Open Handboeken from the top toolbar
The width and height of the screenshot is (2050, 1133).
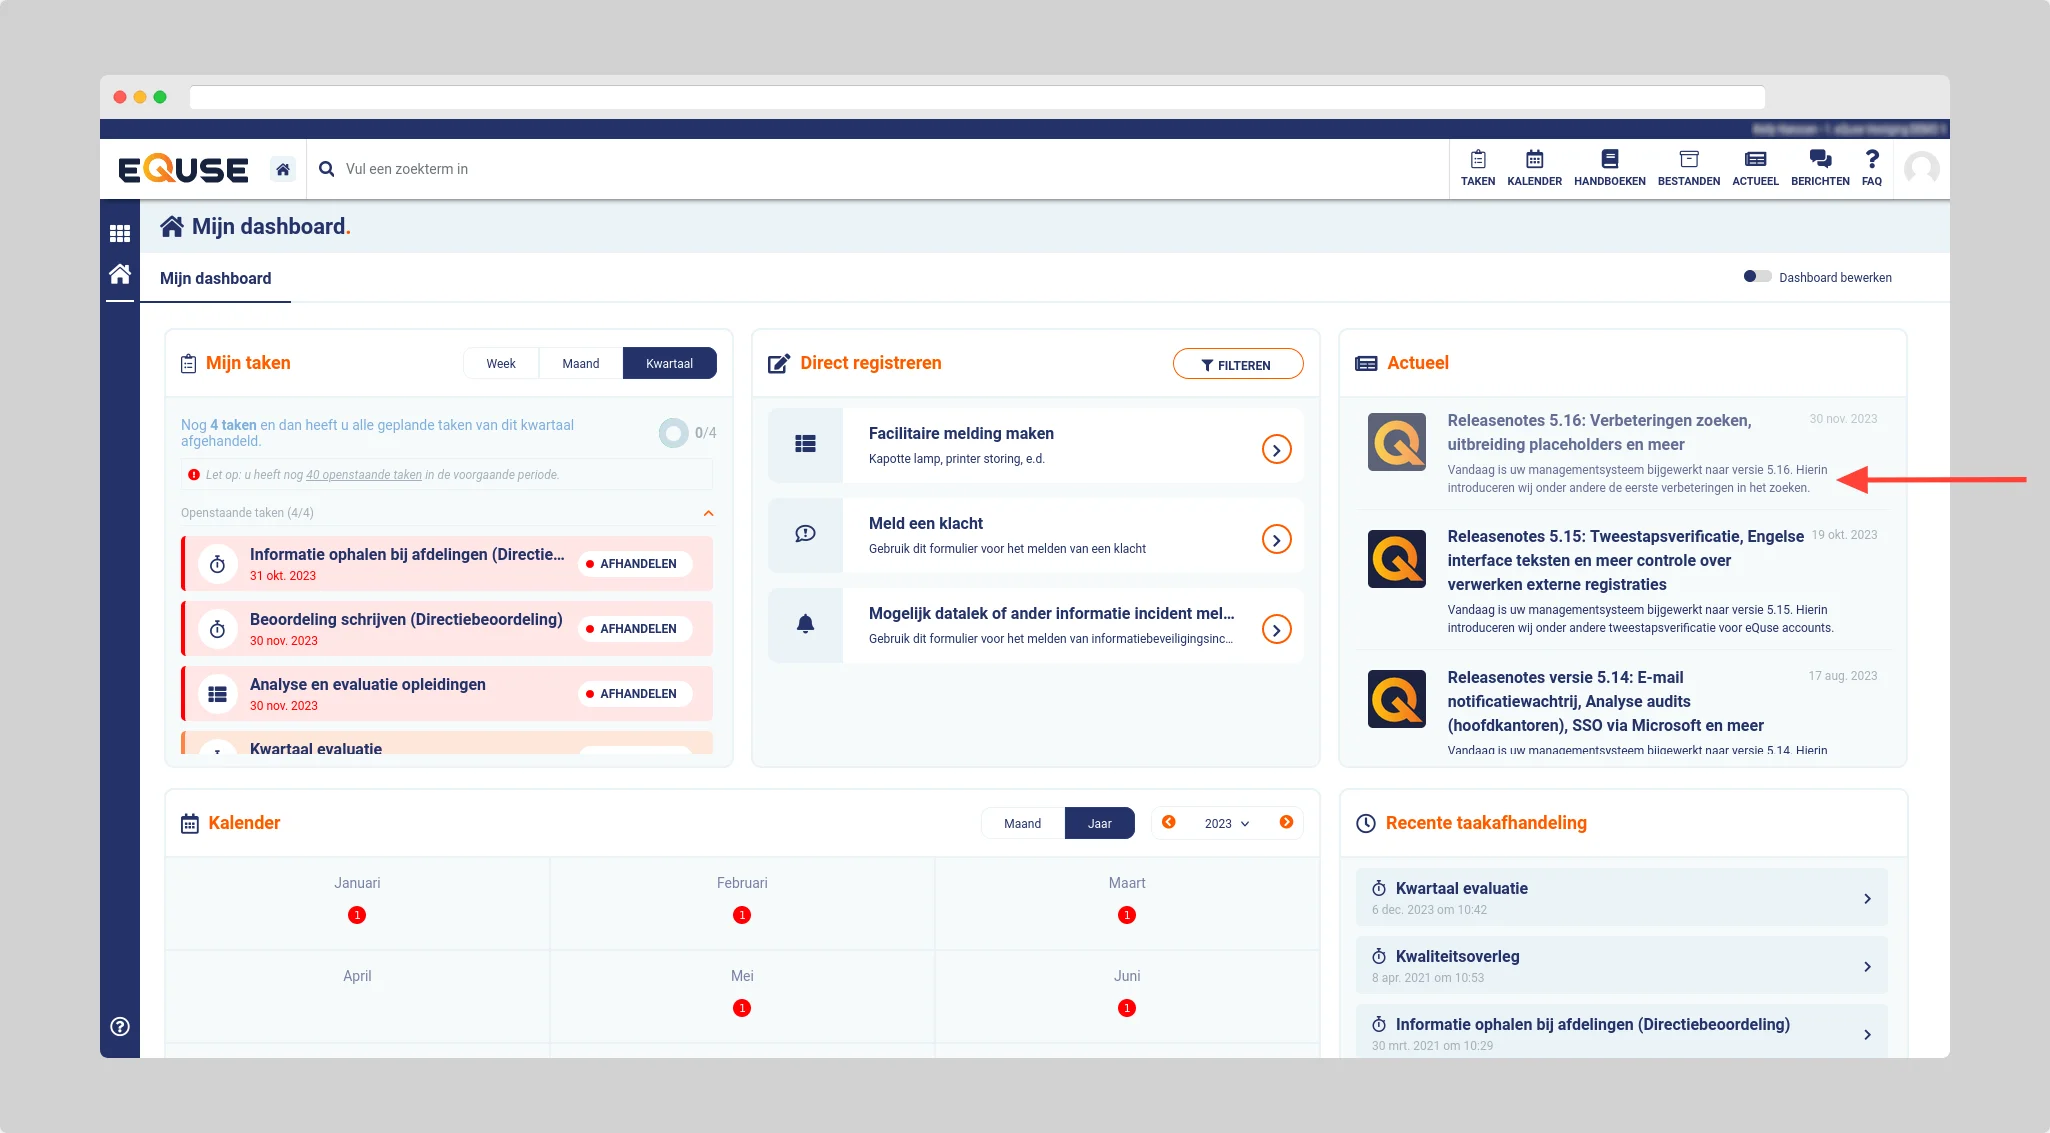click(1609, 167)
